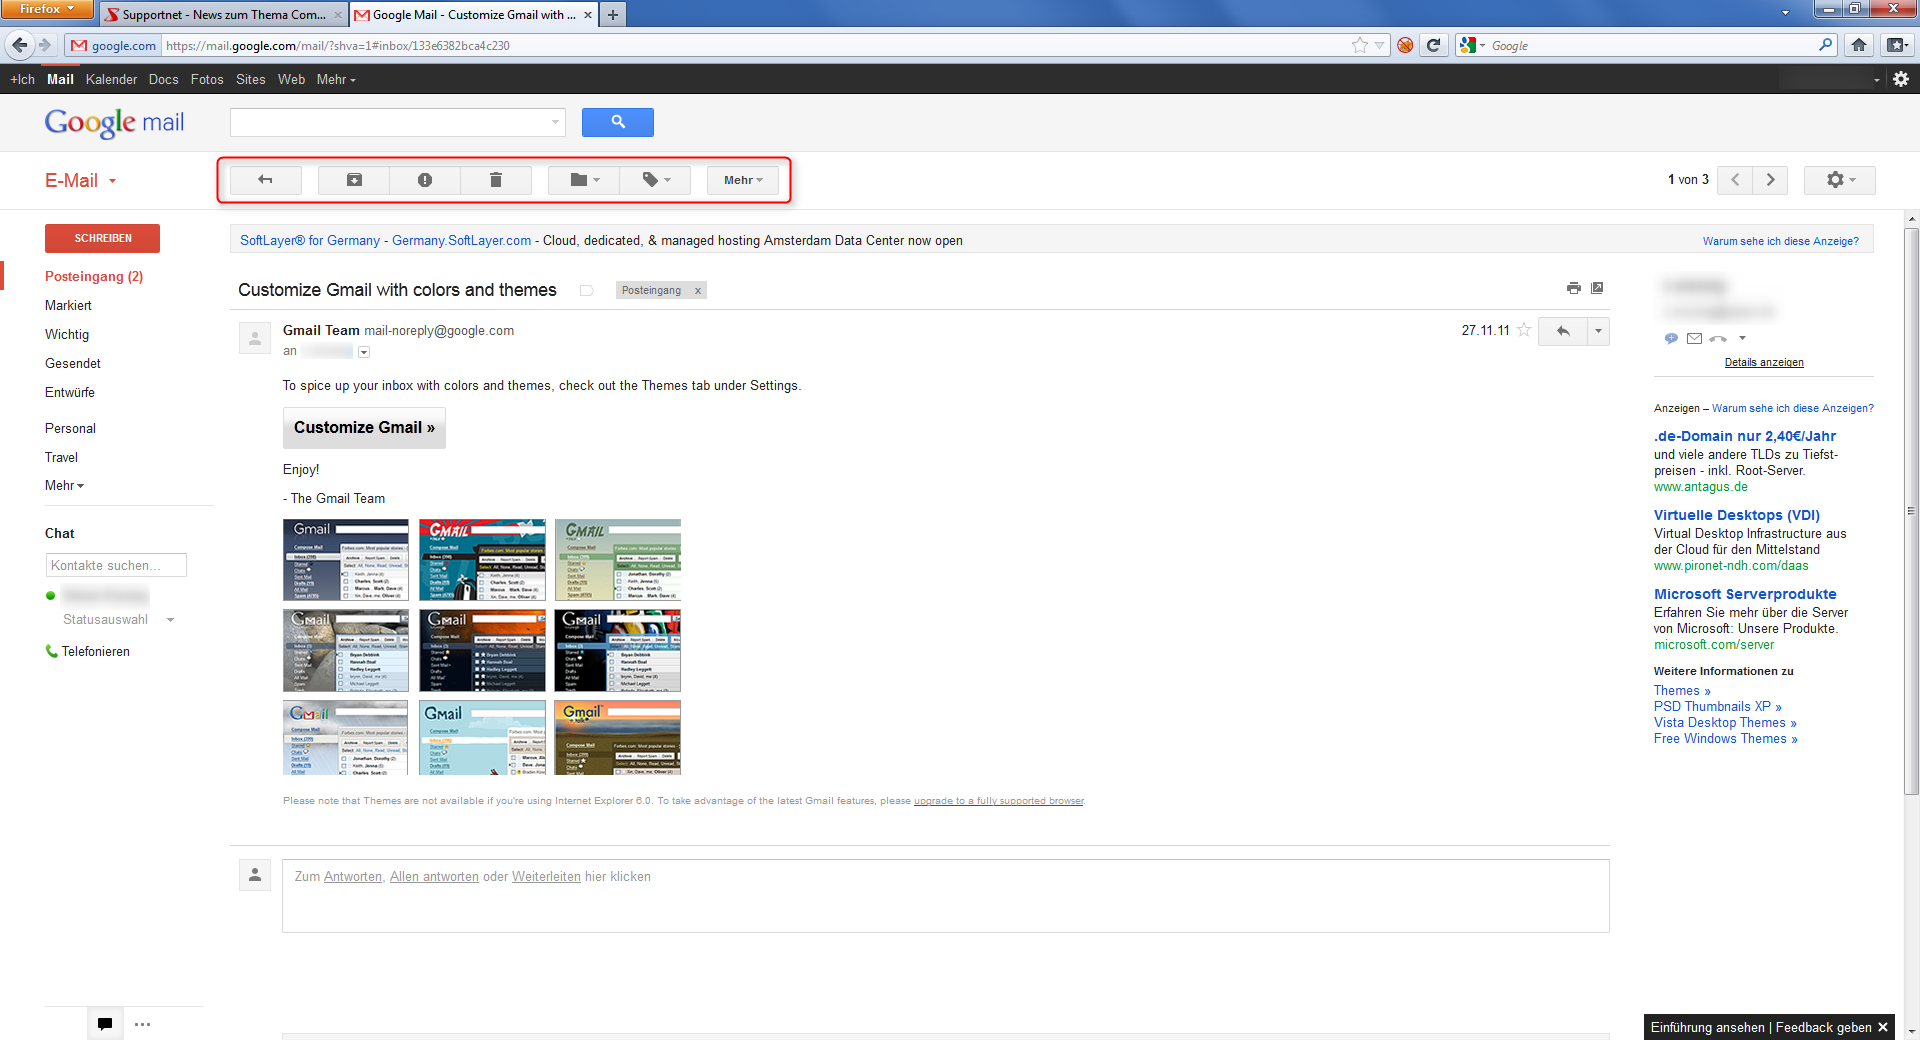Open the E-Mail dropdown selector

[x=81, y=180]
